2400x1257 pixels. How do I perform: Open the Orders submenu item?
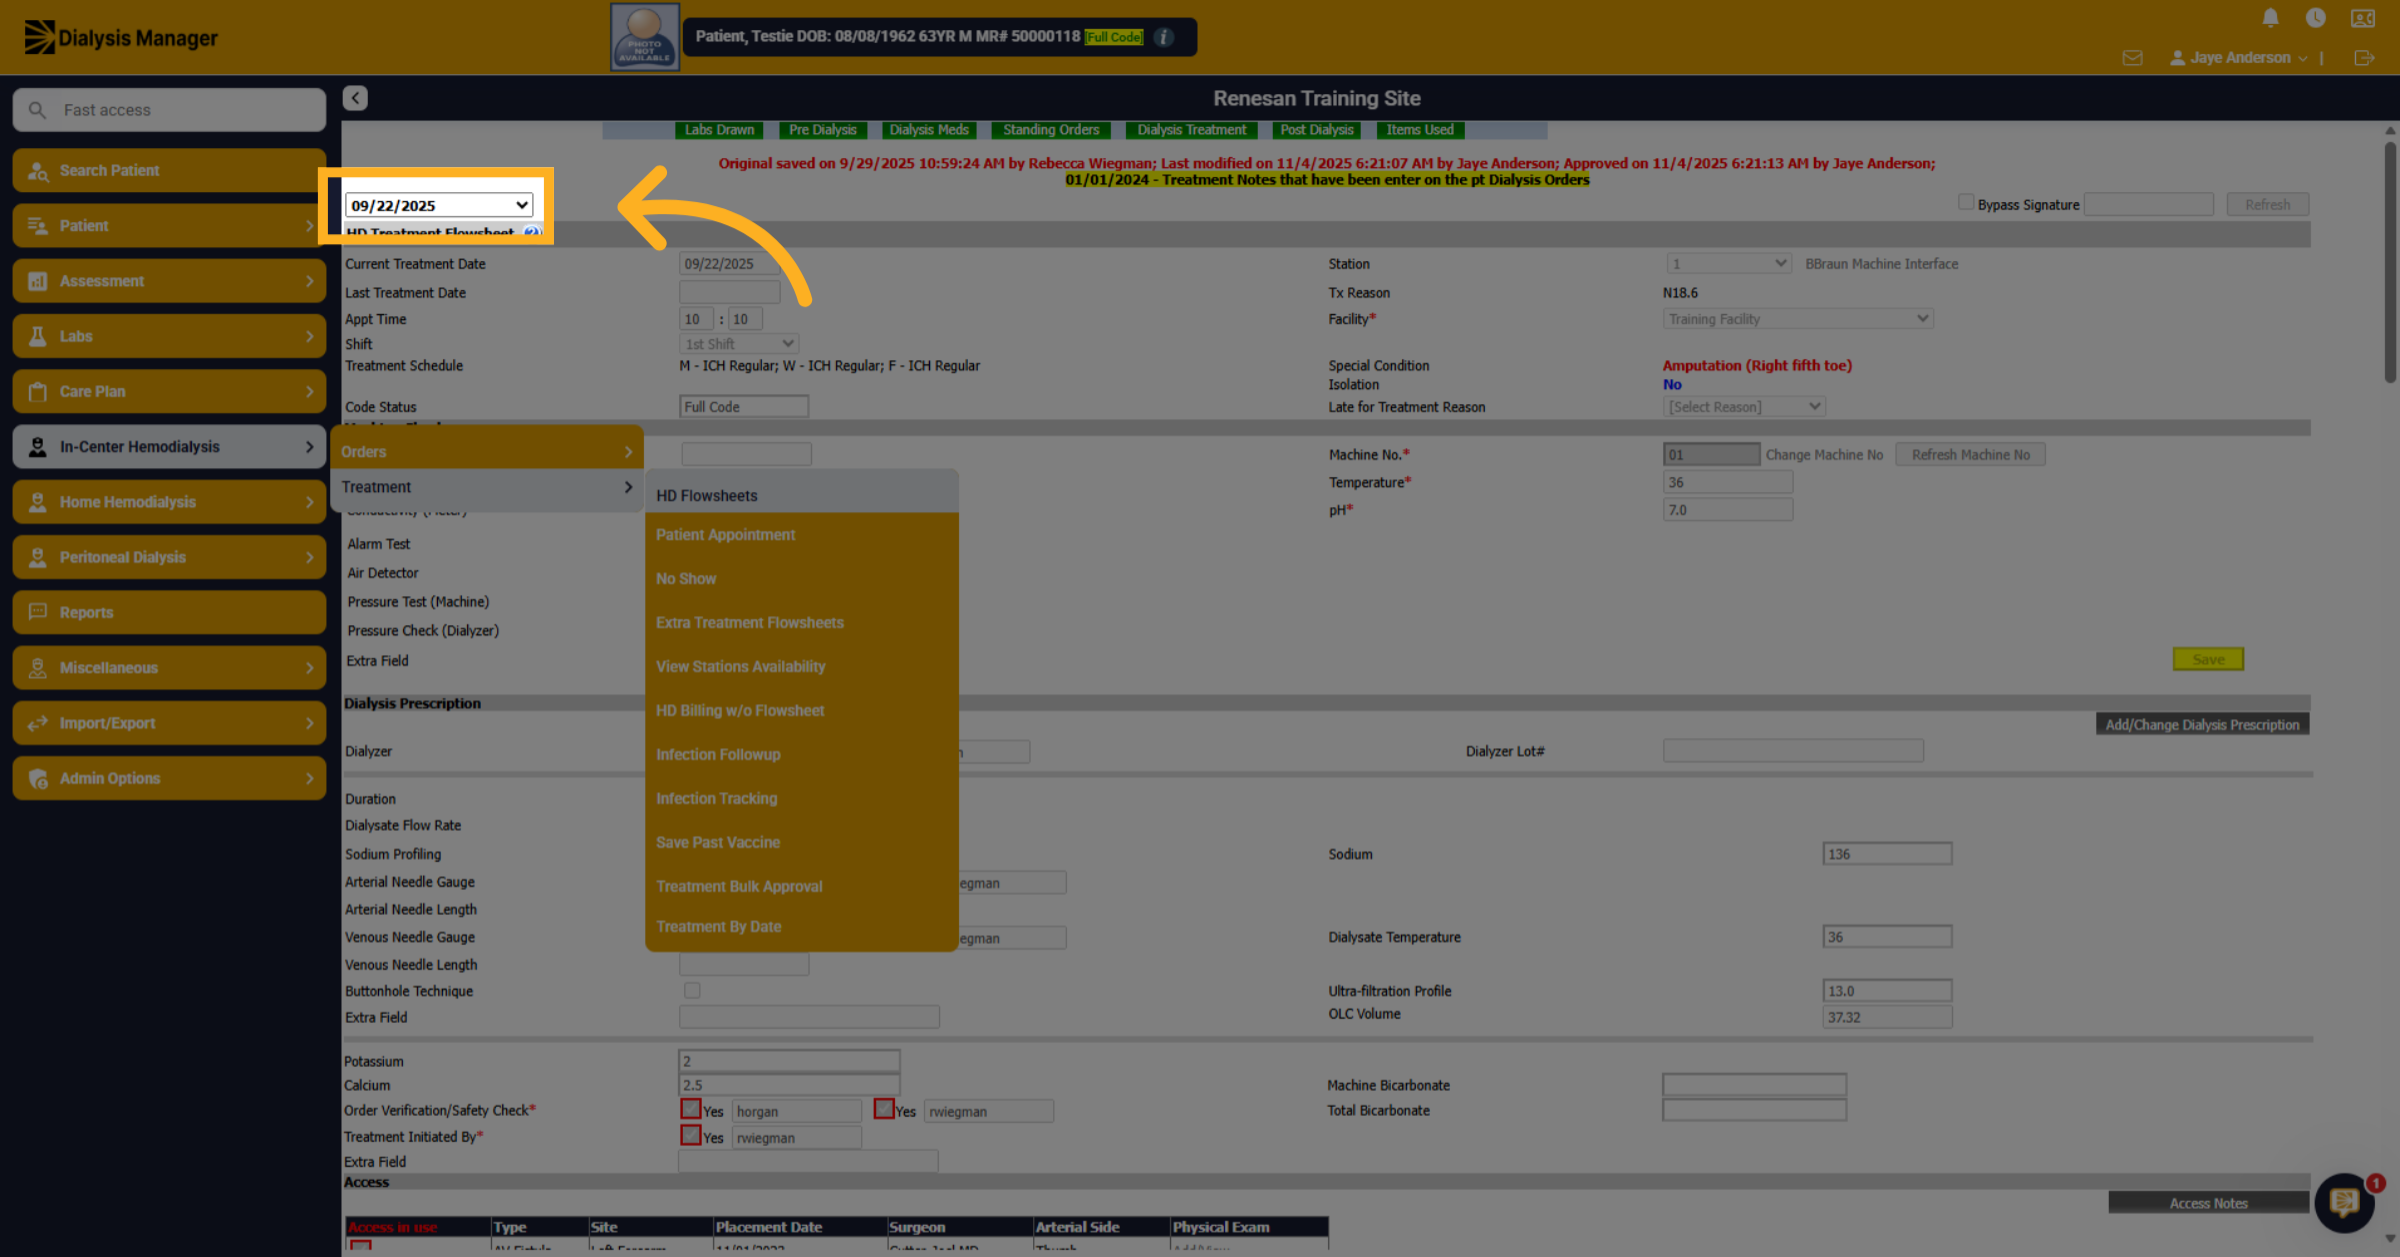click(x=487, y=451)
